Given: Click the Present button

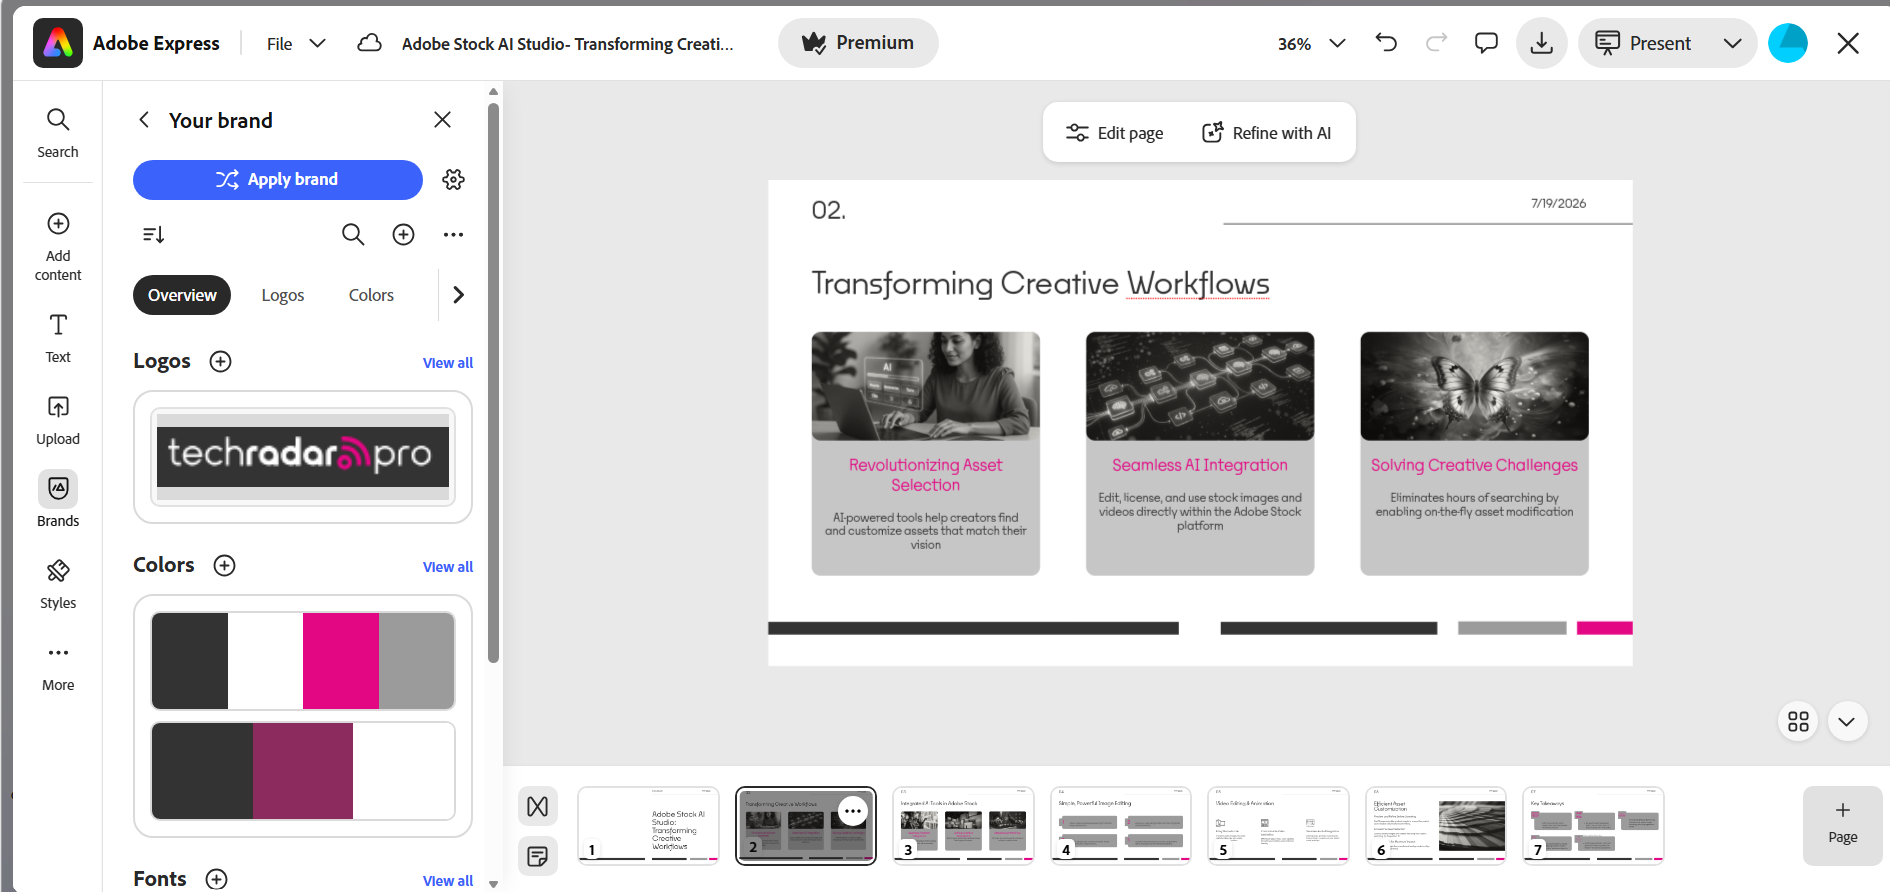Looking at the screenshot, I should click(x=1643, y=43).
